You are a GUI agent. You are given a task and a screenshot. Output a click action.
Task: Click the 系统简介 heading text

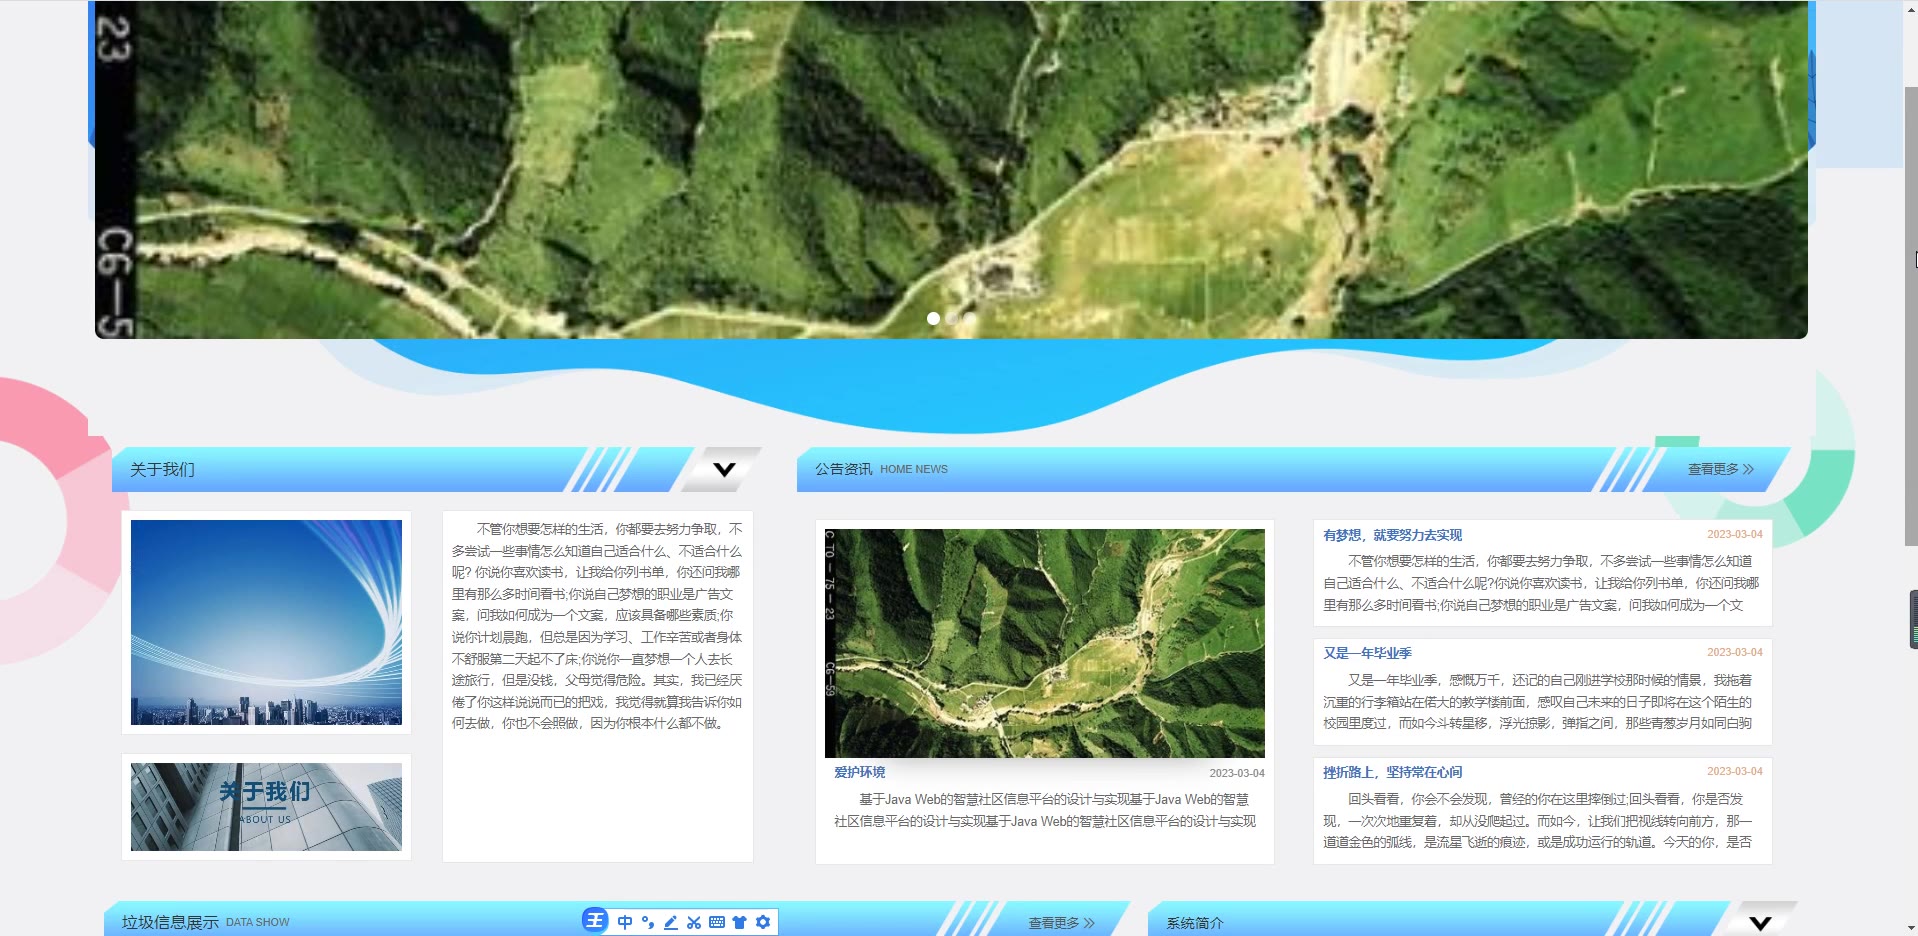[x=1195, y=923]
